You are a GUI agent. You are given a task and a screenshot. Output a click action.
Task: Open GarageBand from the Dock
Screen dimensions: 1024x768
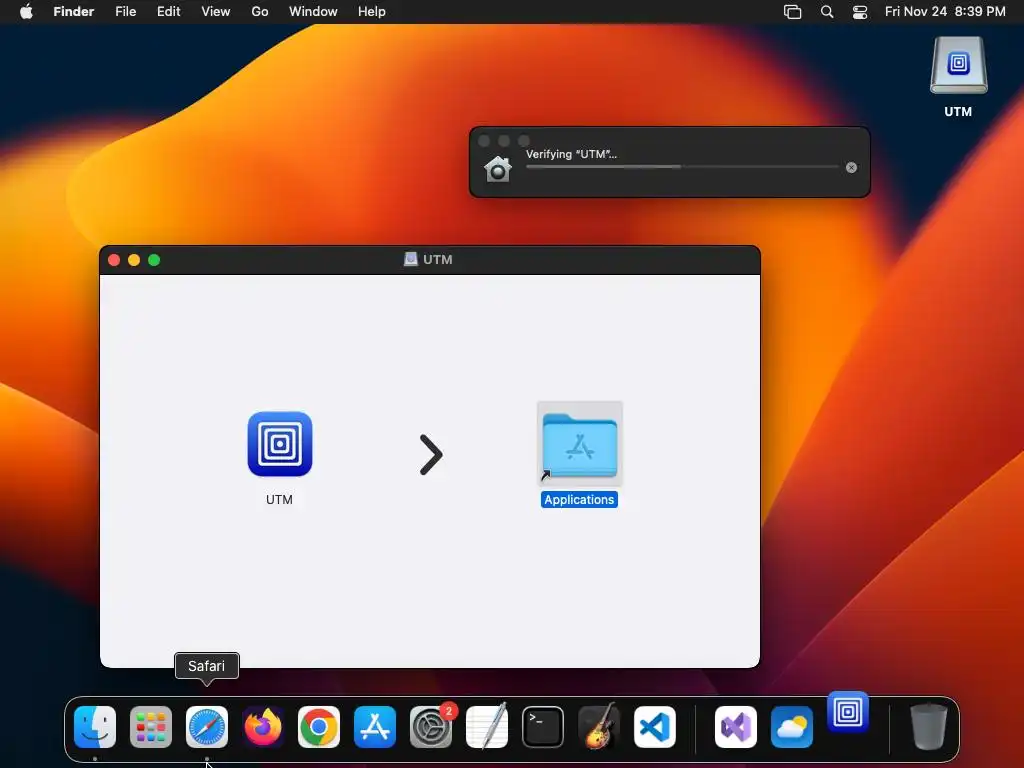tap(598, 727)
